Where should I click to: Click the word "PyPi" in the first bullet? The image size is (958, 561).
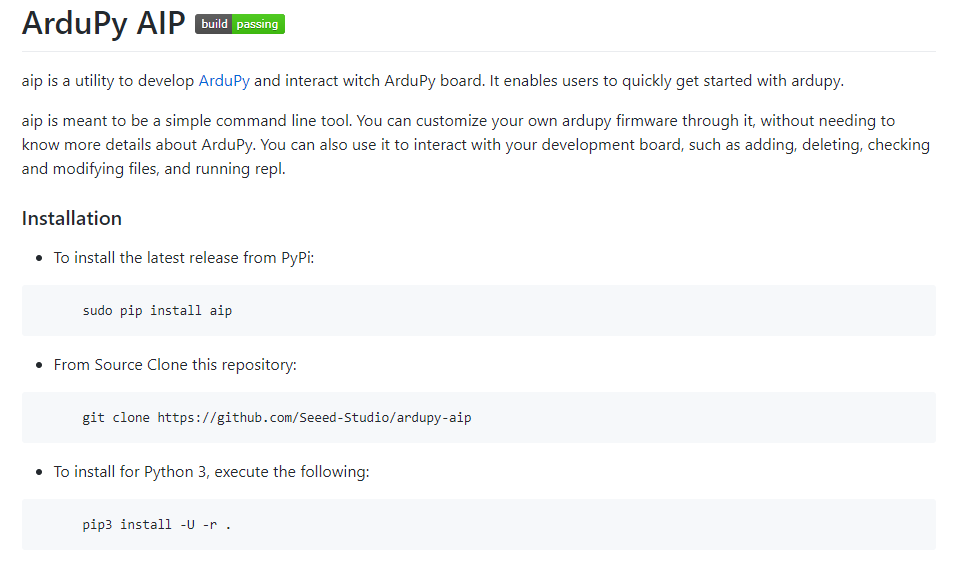(x=297, y=258)
